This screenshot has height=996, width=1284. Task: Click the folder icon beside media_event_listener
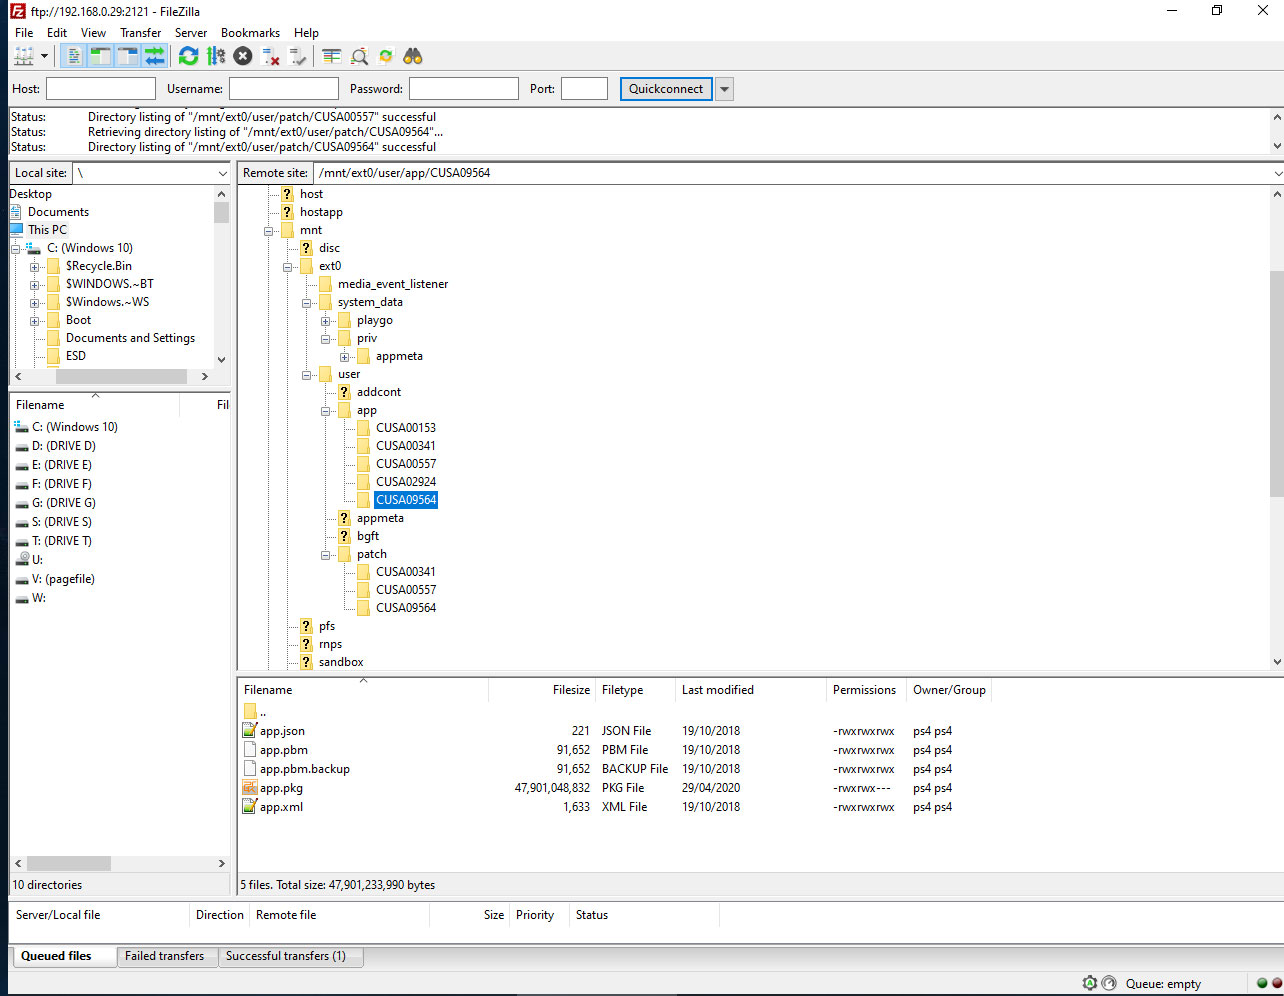coord(326,284)
